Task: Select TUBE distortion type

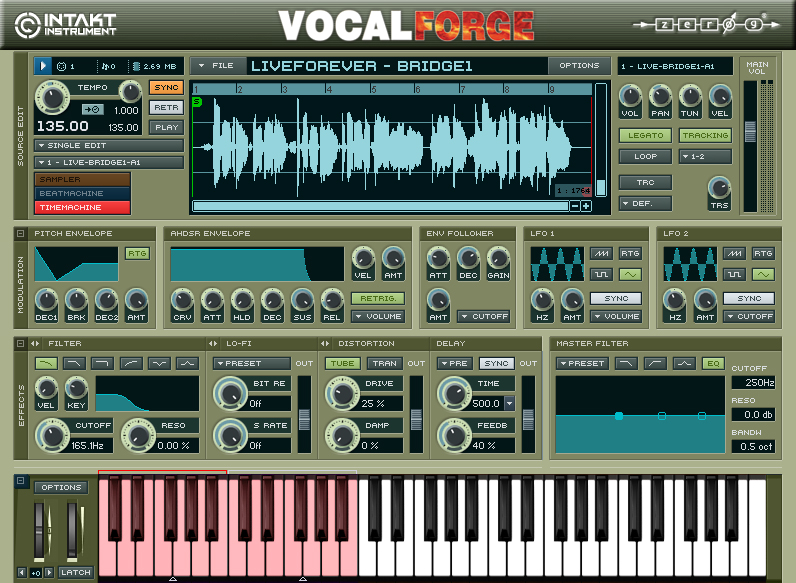Action: (343, 363)
